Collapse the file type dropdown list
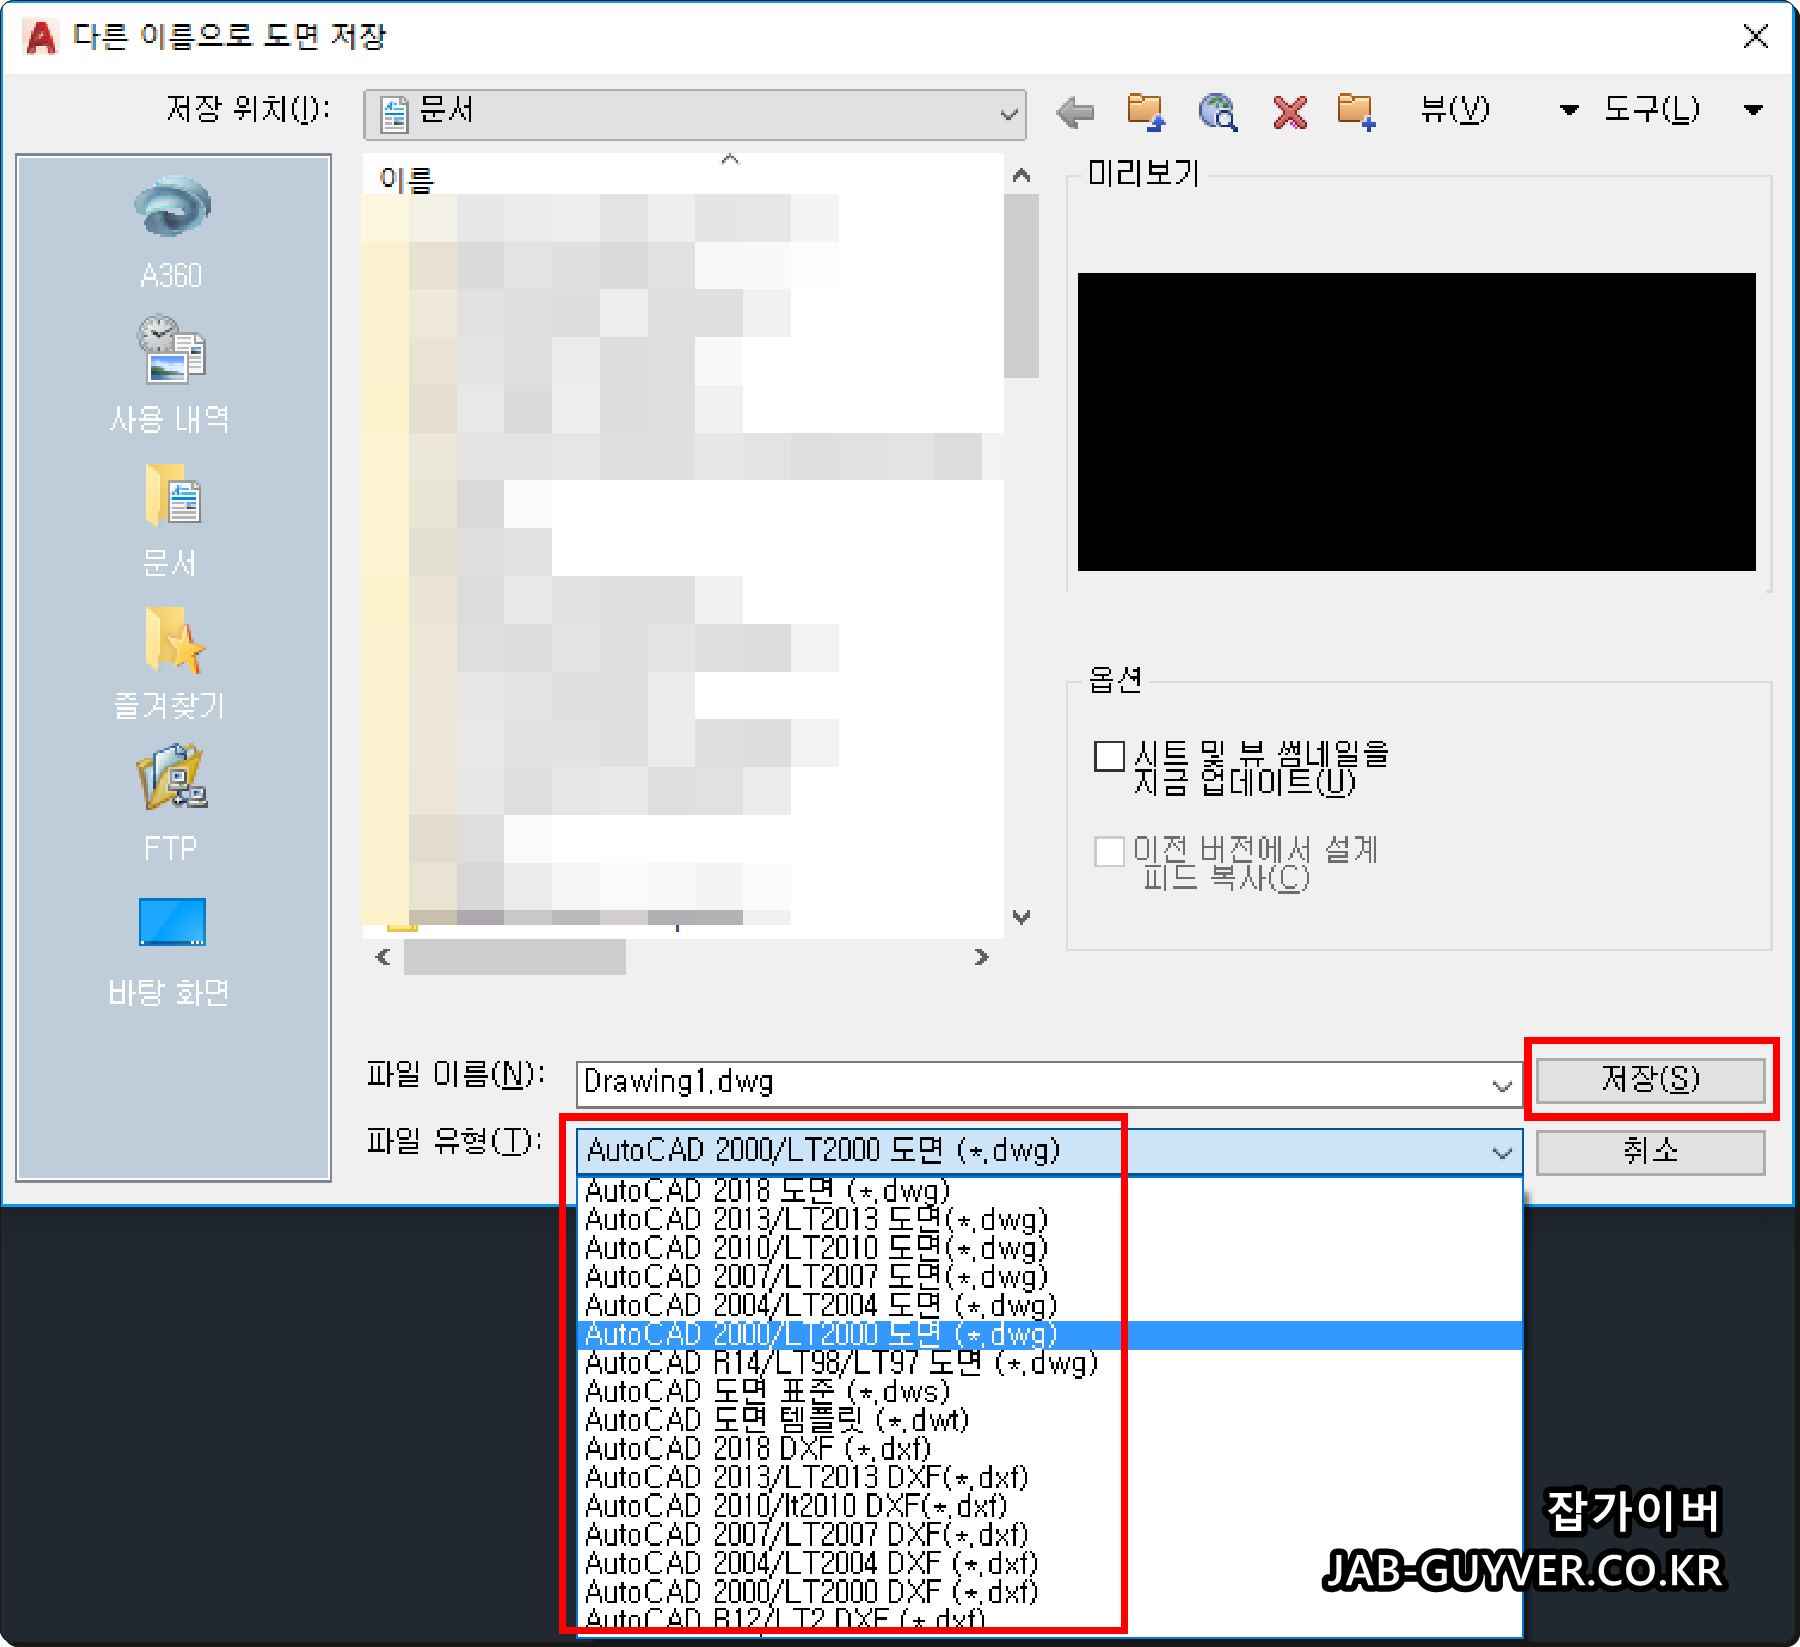Viewport: 1800px width, 1647px height. (1502, 1152)
